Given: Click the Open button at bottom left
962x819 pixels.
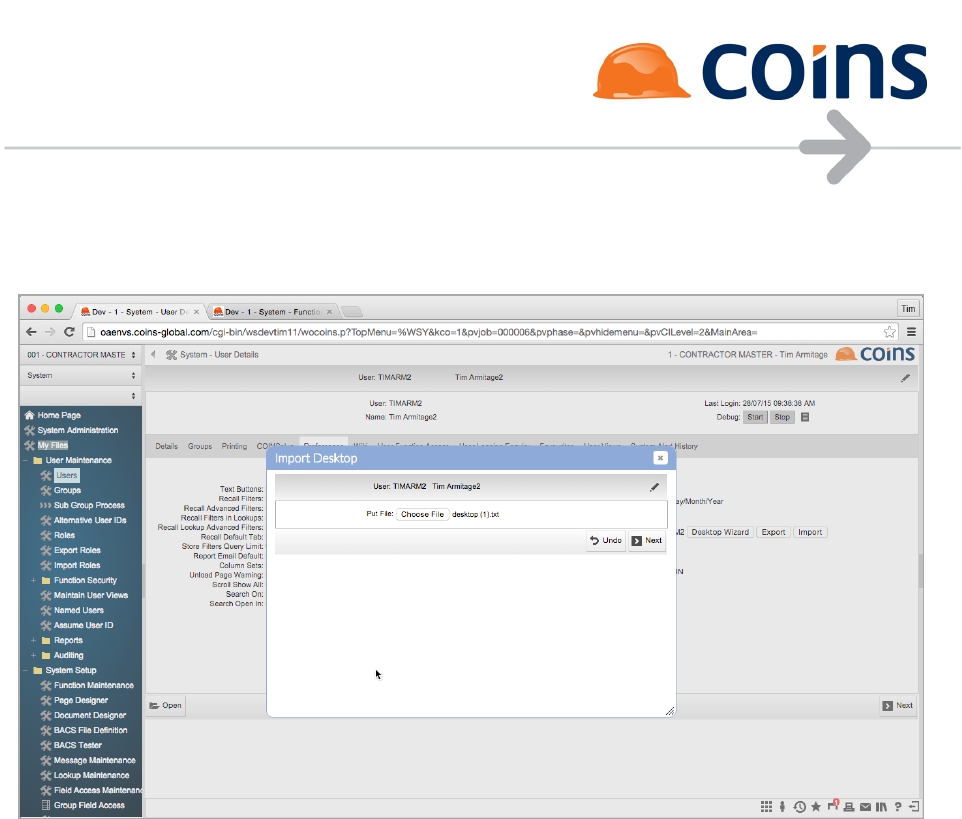Looking at the screenshot, I should [166, 706].
